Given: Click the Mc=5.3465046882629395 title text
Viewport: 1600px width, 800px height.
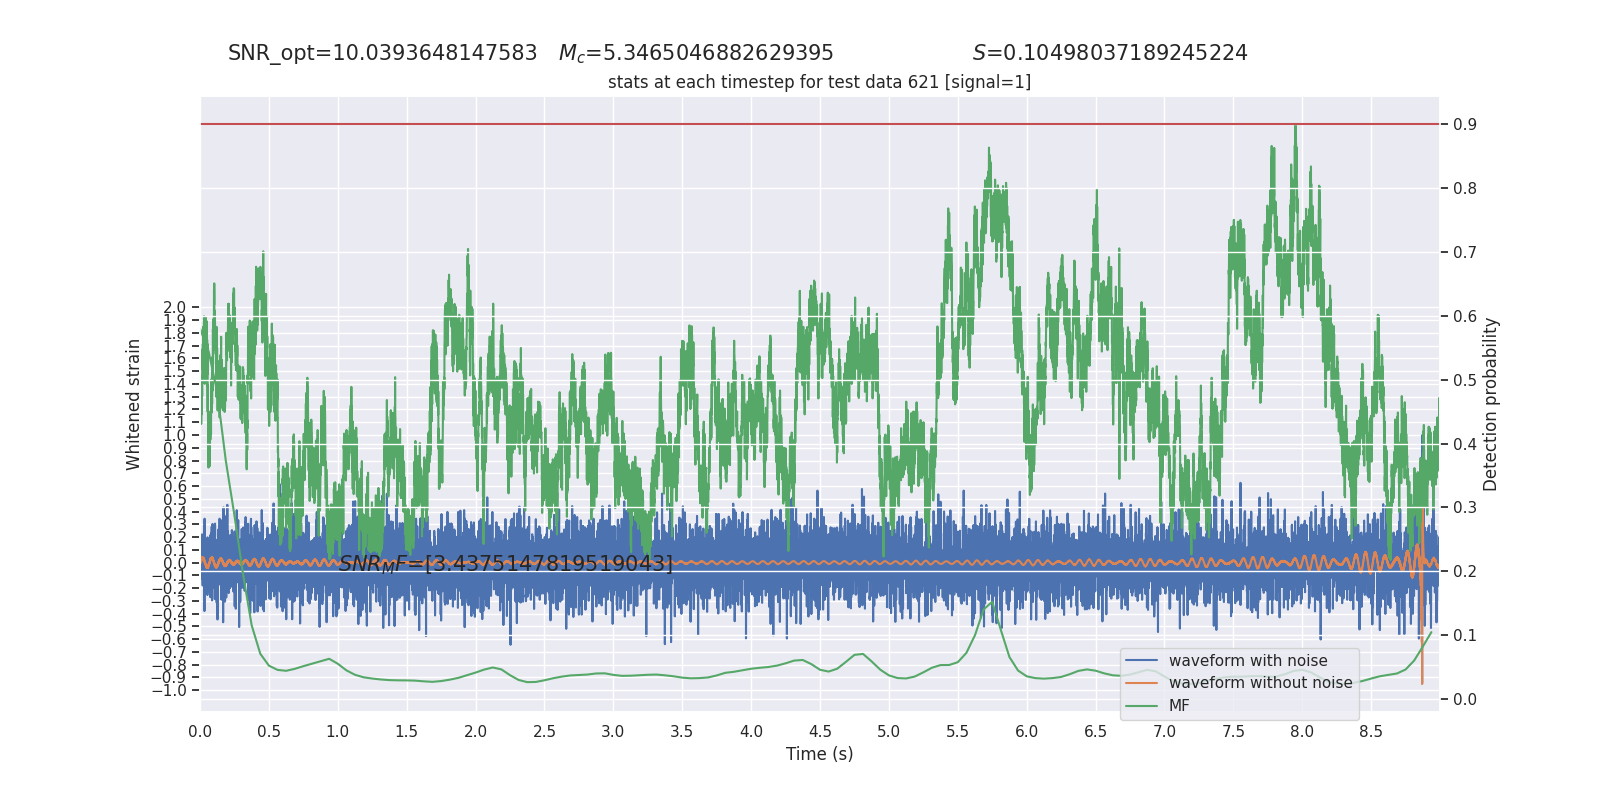Looking at the screenshot, I should click(696, 53).
